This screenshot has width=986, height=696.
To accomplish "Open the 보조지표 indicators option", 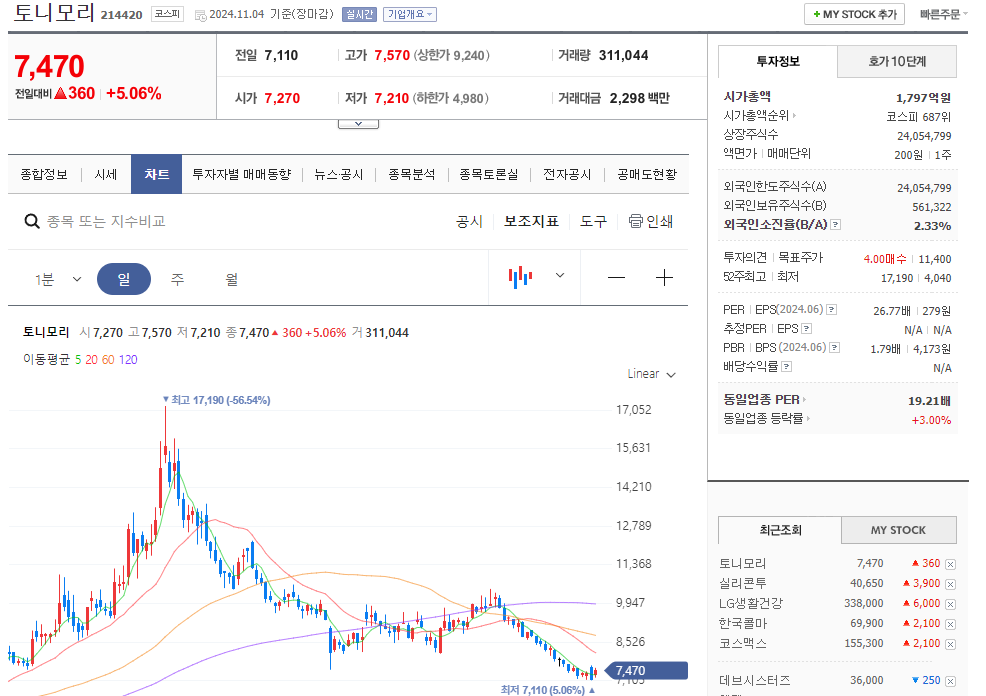I will pyautogui.click(x=531, y=221).
